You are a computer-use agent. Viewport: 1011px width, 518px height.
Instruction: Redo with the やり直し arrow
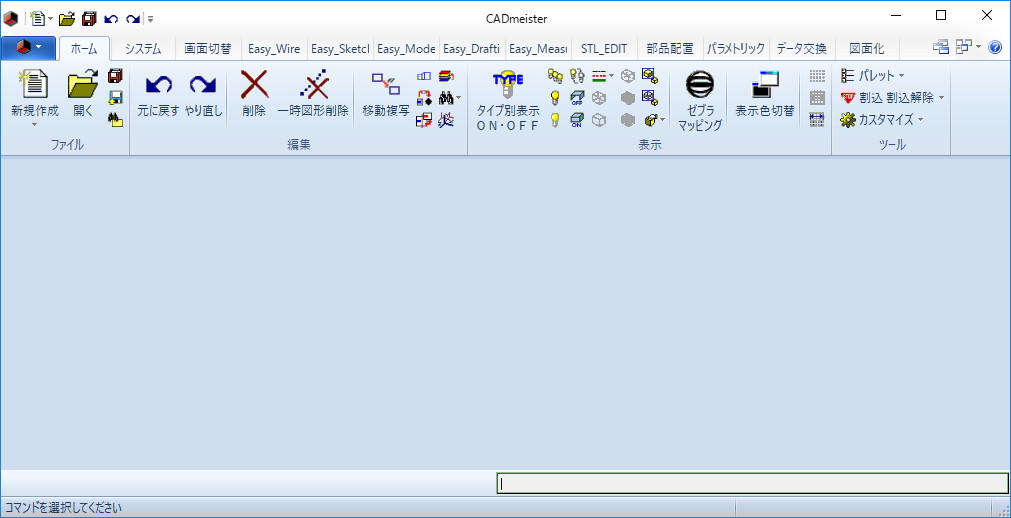point(203,84)
